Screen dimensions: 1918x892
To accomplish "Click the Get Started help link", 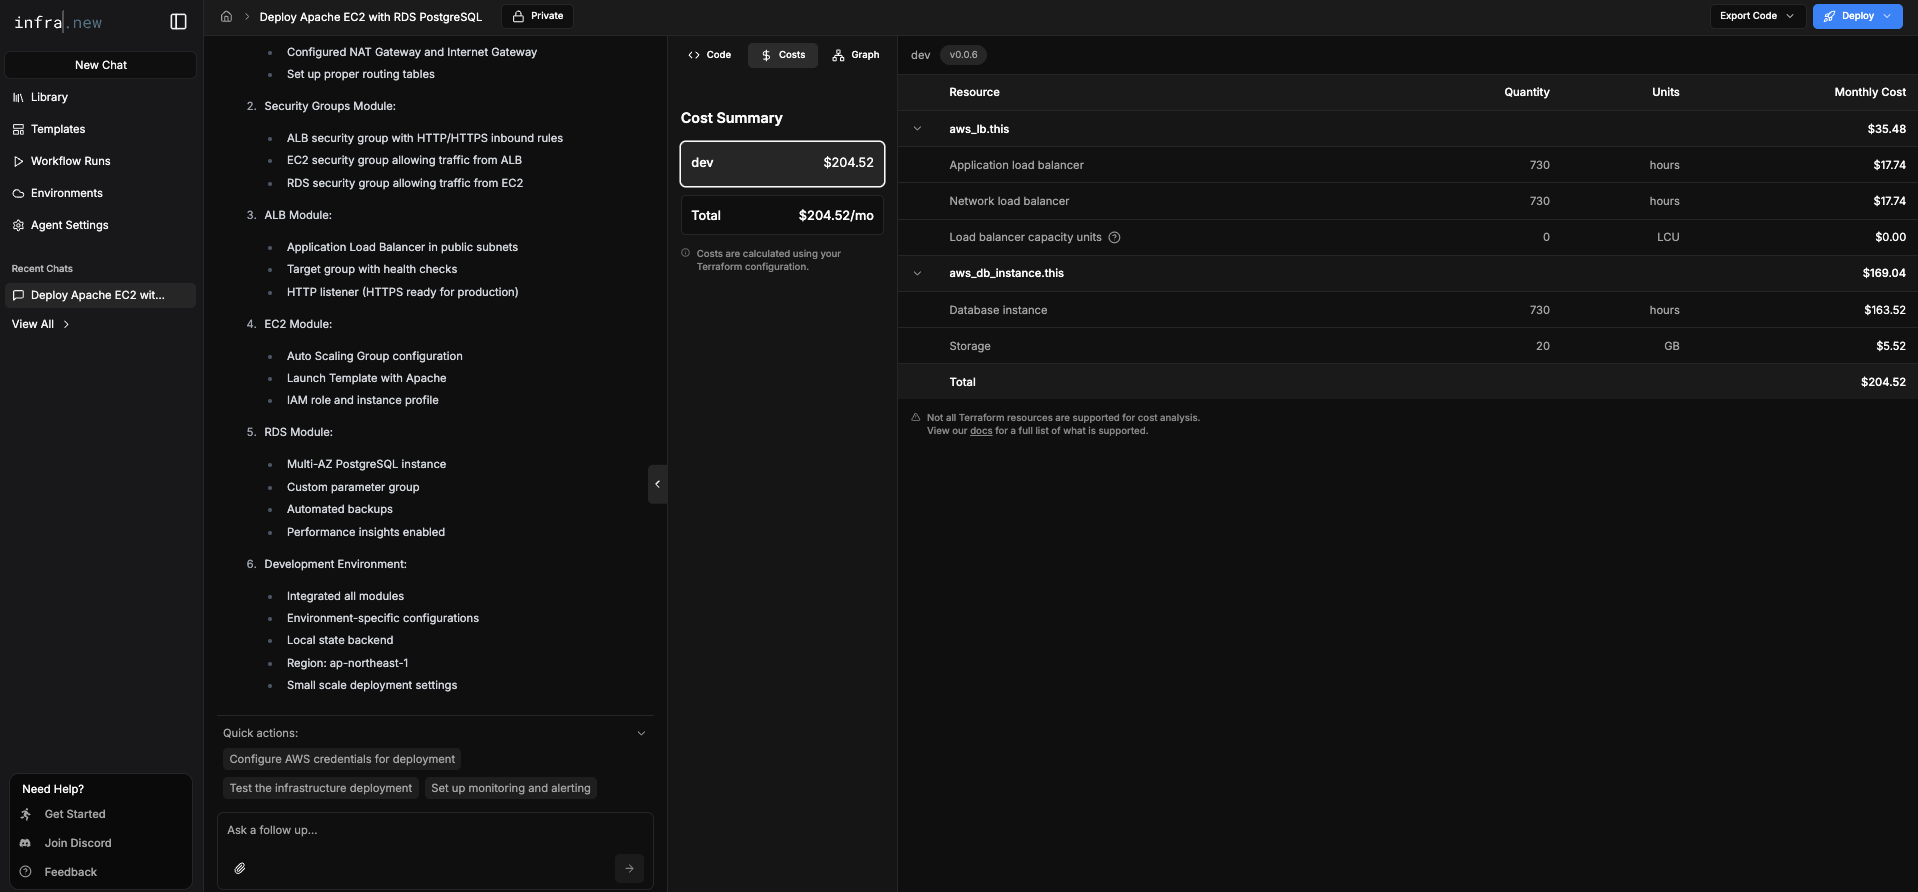I will point(75,814).
